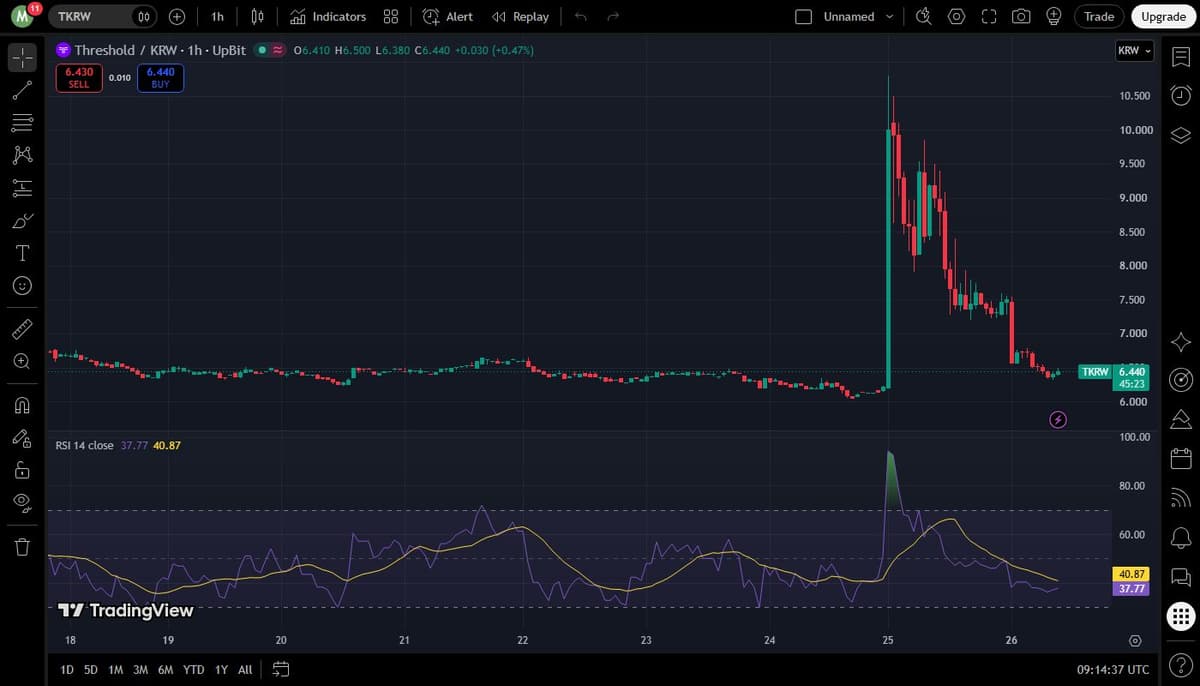The image size is (1200, 686).
Task: Open the Fibonacci retracement tools
Action: [22, 123]
